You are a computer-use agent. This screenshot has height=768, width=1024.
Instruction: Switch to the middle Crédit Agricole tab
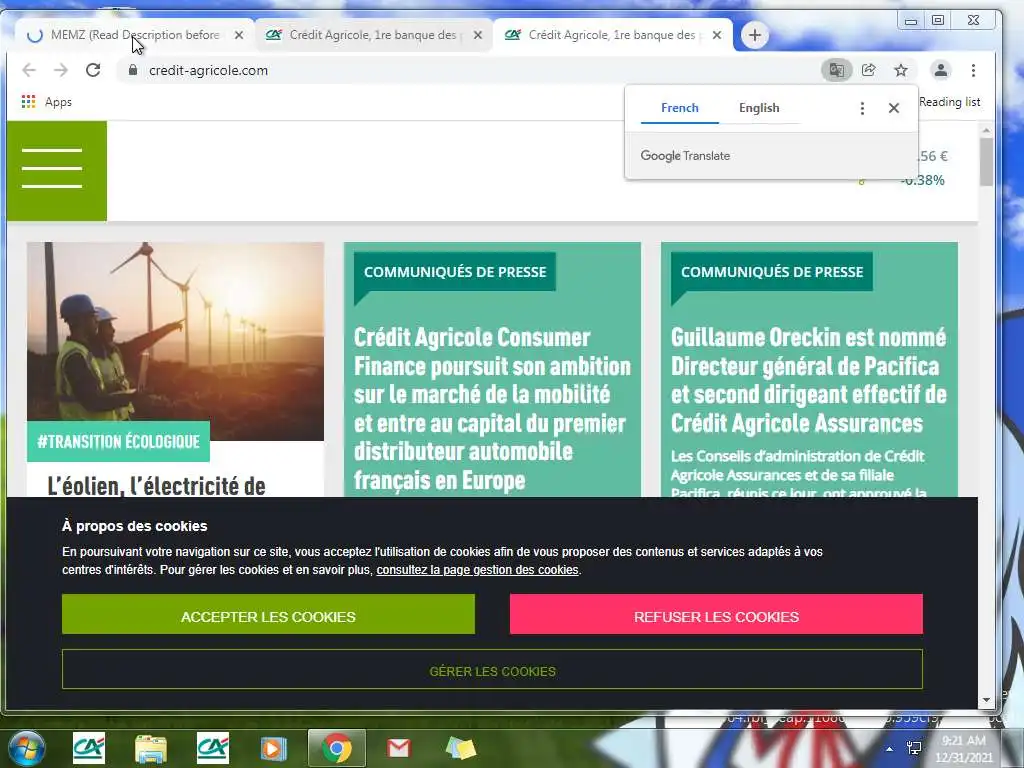pos(372,35)
